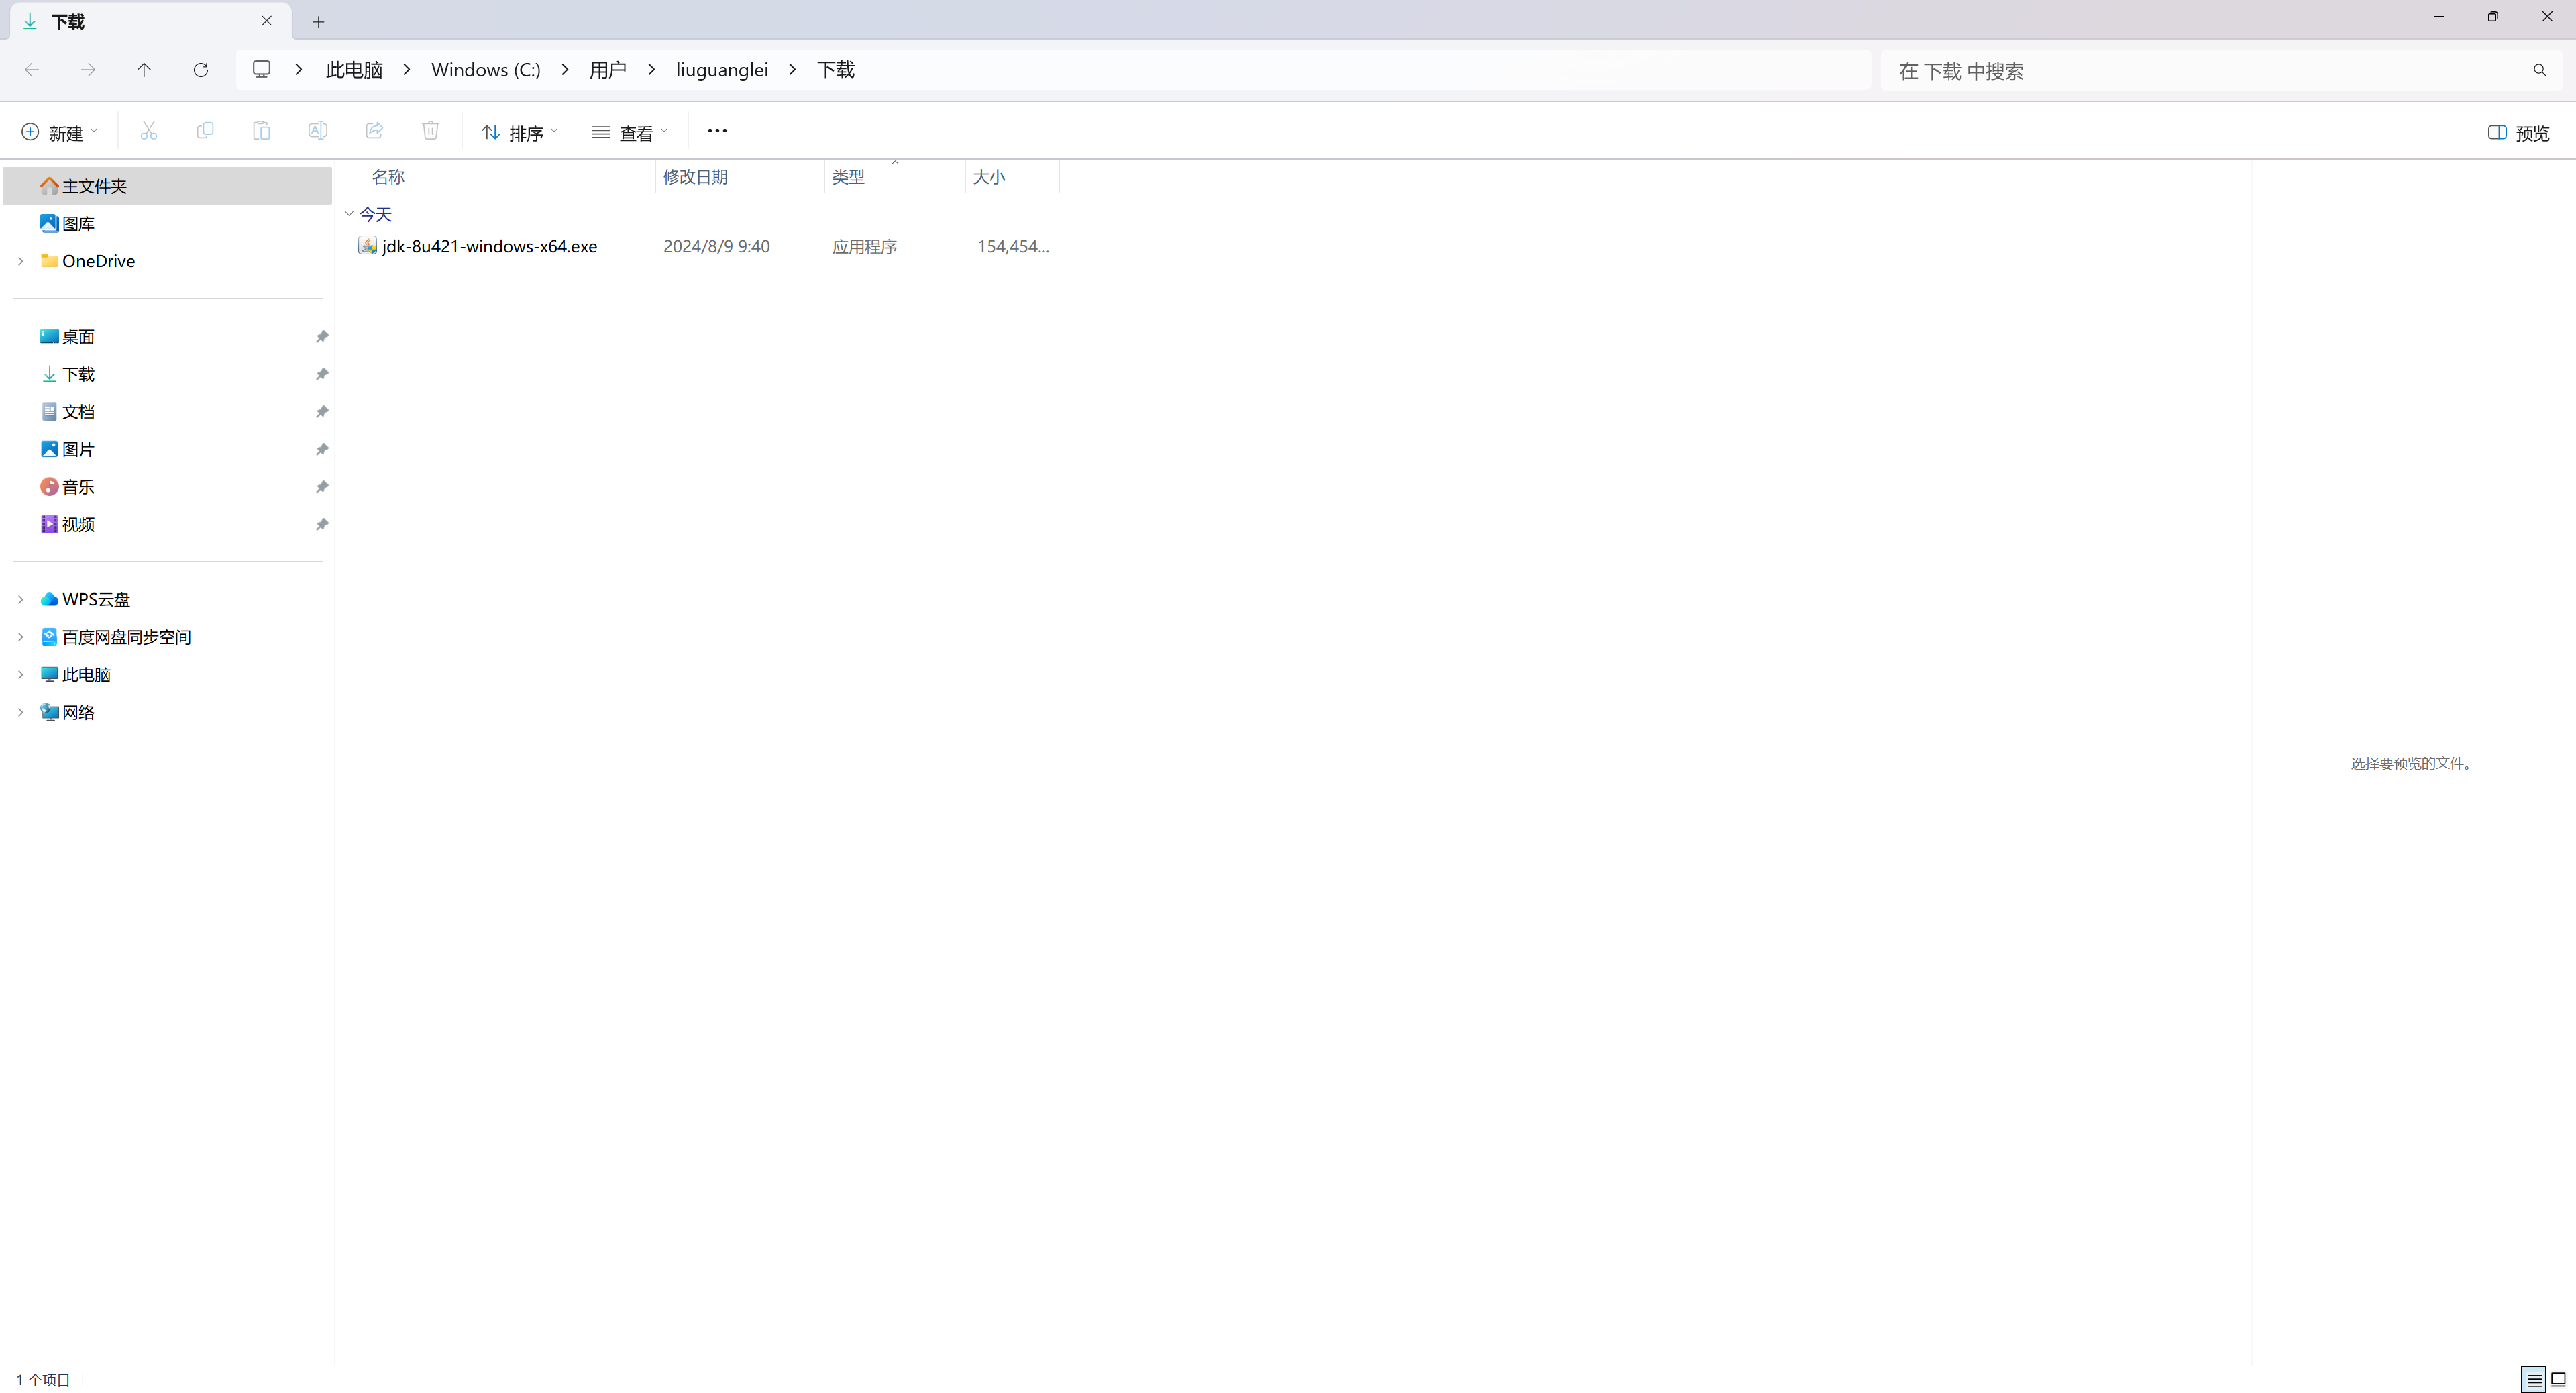Screen dimensions: 2576x1393
Task: Open the 排序 sort dropdown
Action: tap(519, 133)
